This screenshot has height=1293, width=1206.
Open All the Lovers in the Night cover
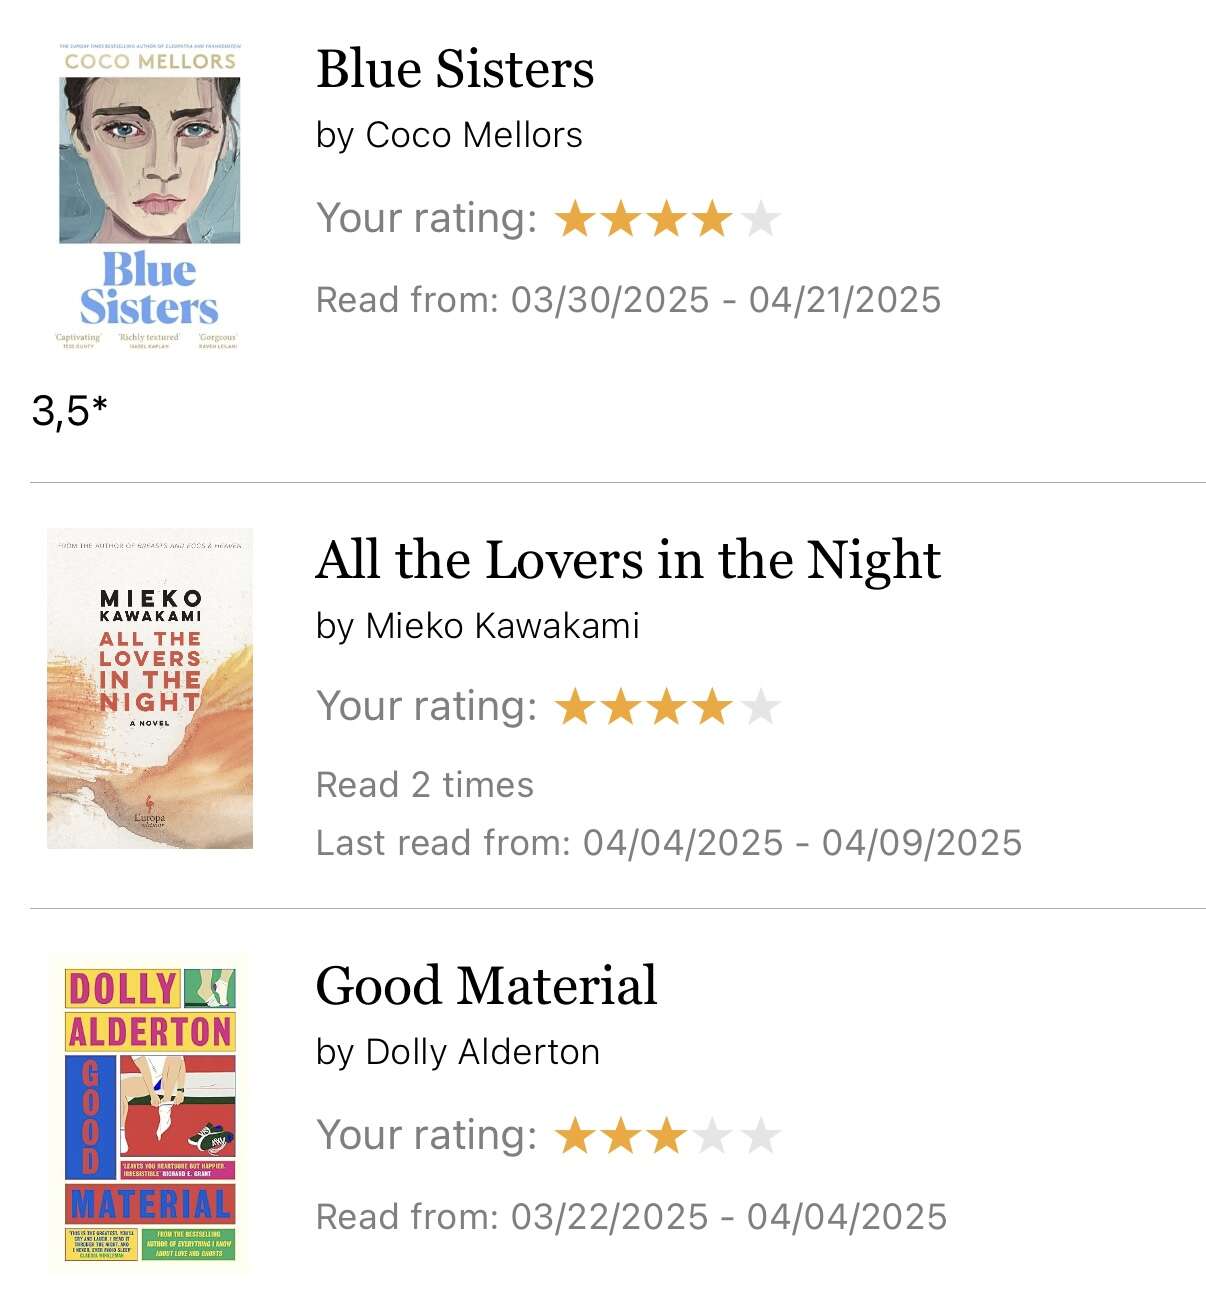tap(150, 688)
